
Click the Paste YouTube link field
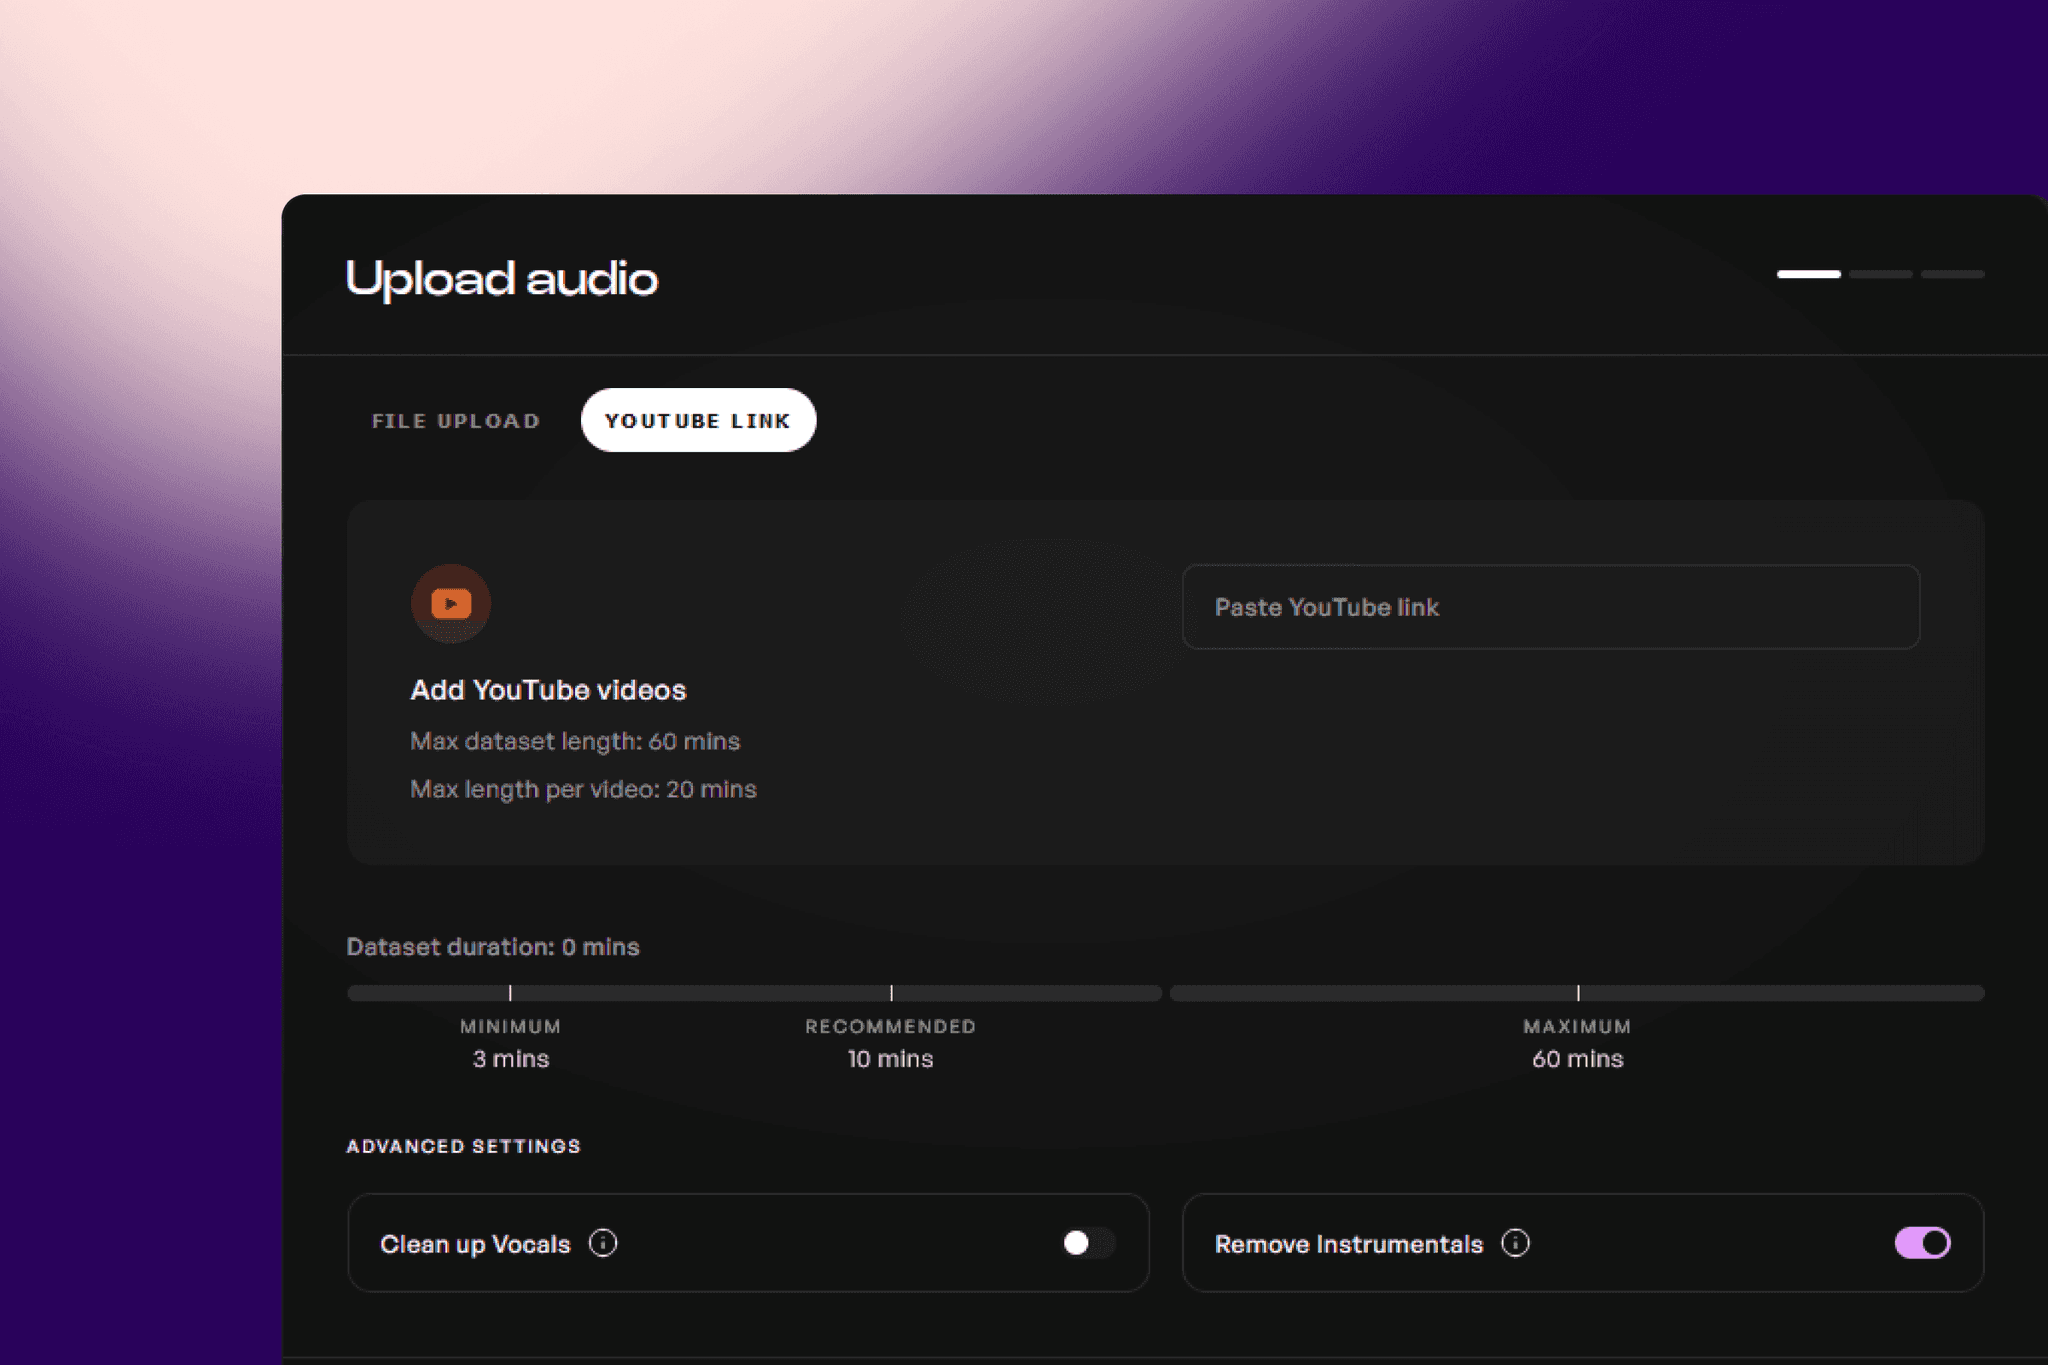click(x=1550, y=607)
